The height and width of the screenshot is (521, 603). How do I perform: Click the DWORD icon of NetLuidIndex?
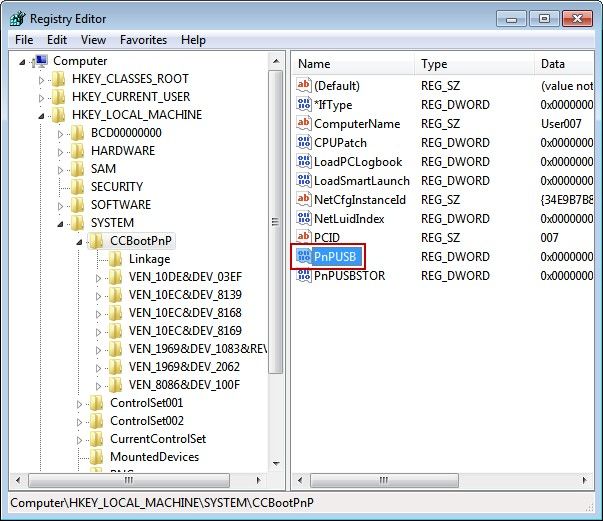pos(303,218)
